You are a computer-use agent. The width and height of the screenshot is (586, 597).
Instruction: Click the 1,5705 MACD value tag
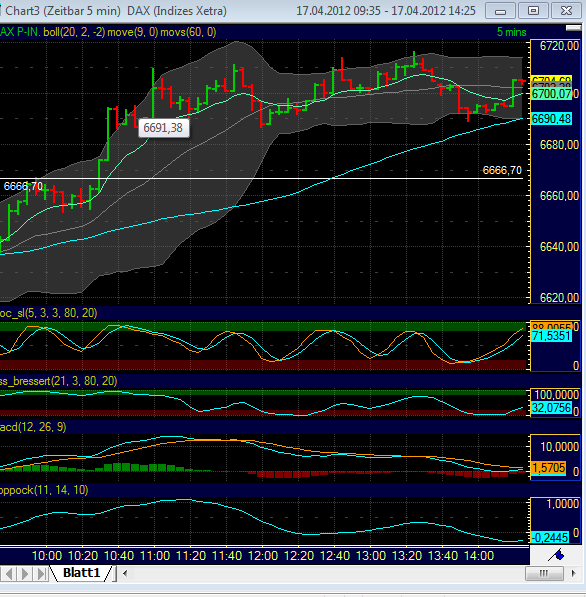tap(548, 468)
